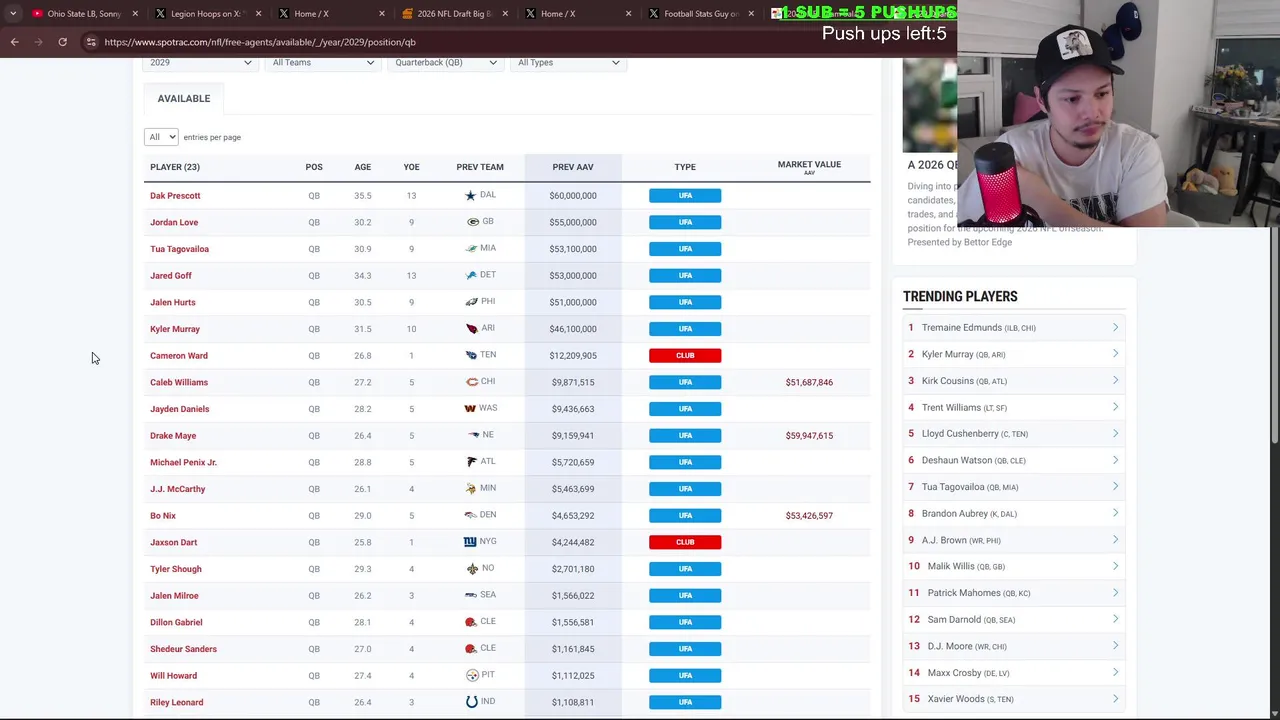1280x720 pixels.
Task: Open Jordan Love player link
Action: [174, 222]
